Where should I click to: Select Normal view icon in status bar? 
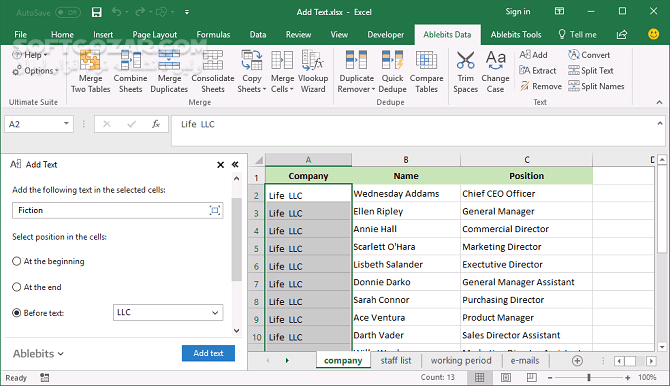(479, 377)
